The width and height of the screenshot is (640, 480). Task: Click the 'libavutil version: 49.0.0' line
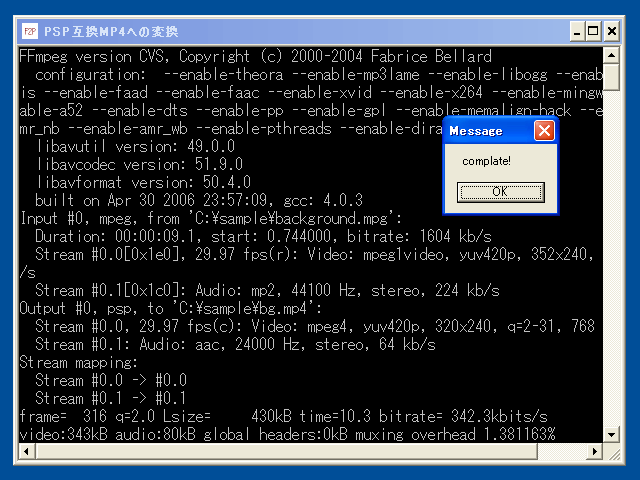pos(136,146)
